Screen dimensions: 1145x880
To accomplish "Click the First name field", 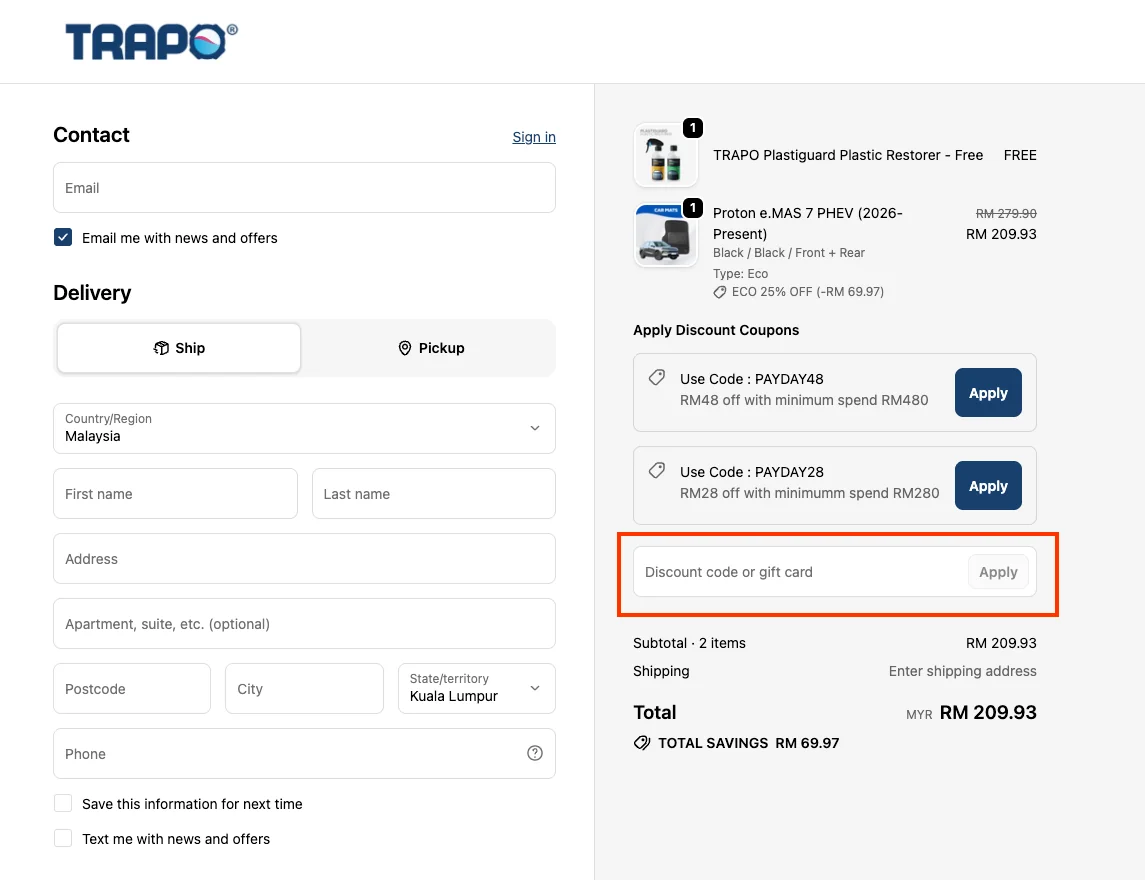I will (175, 494).
